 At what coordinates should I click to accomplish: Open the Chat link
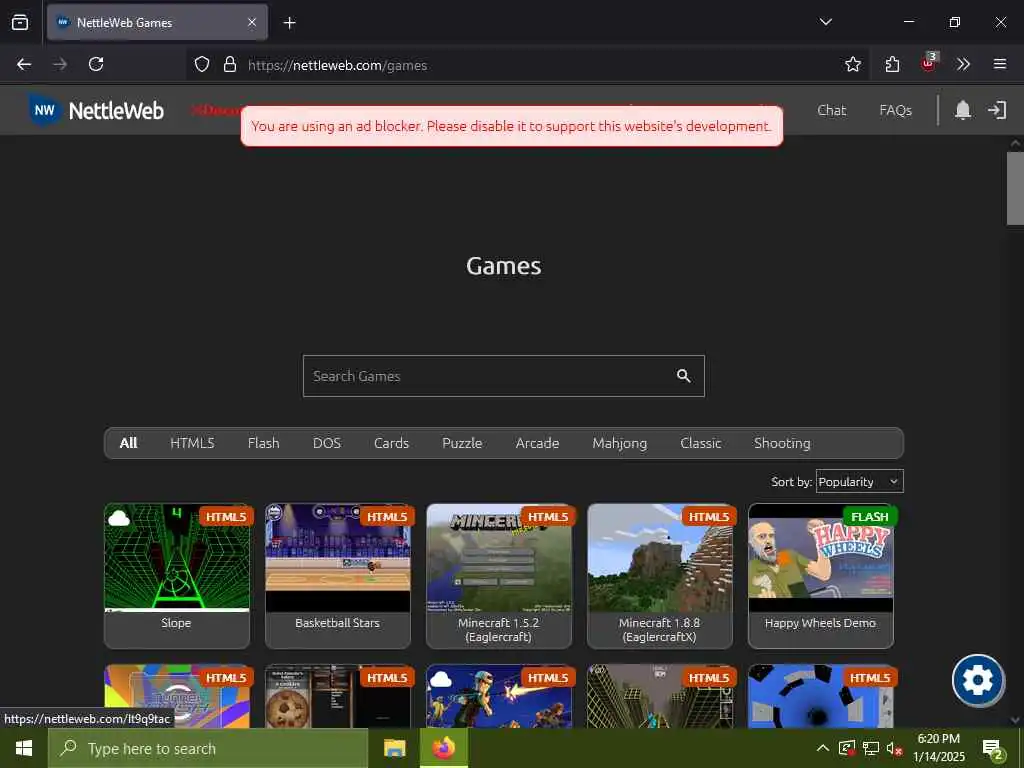[831, 110]
